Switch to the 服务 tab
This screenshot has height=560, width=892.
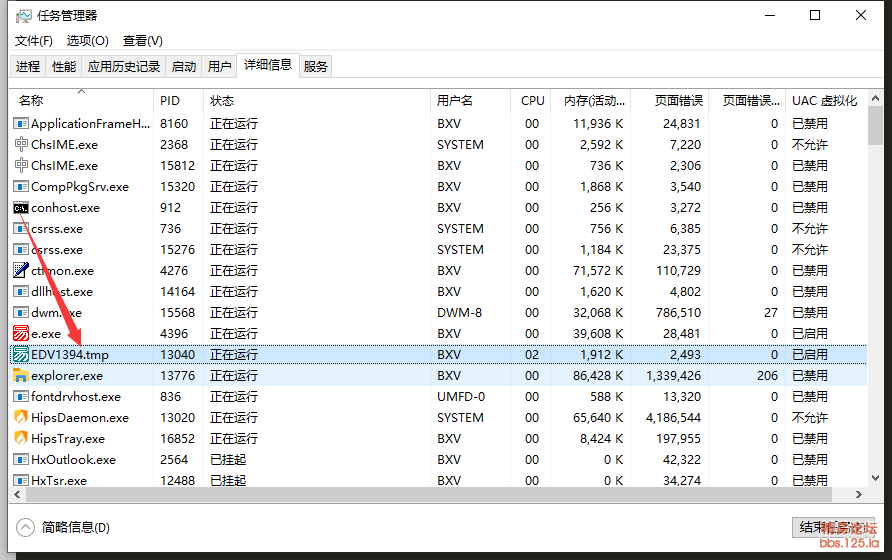click(316, 67)
